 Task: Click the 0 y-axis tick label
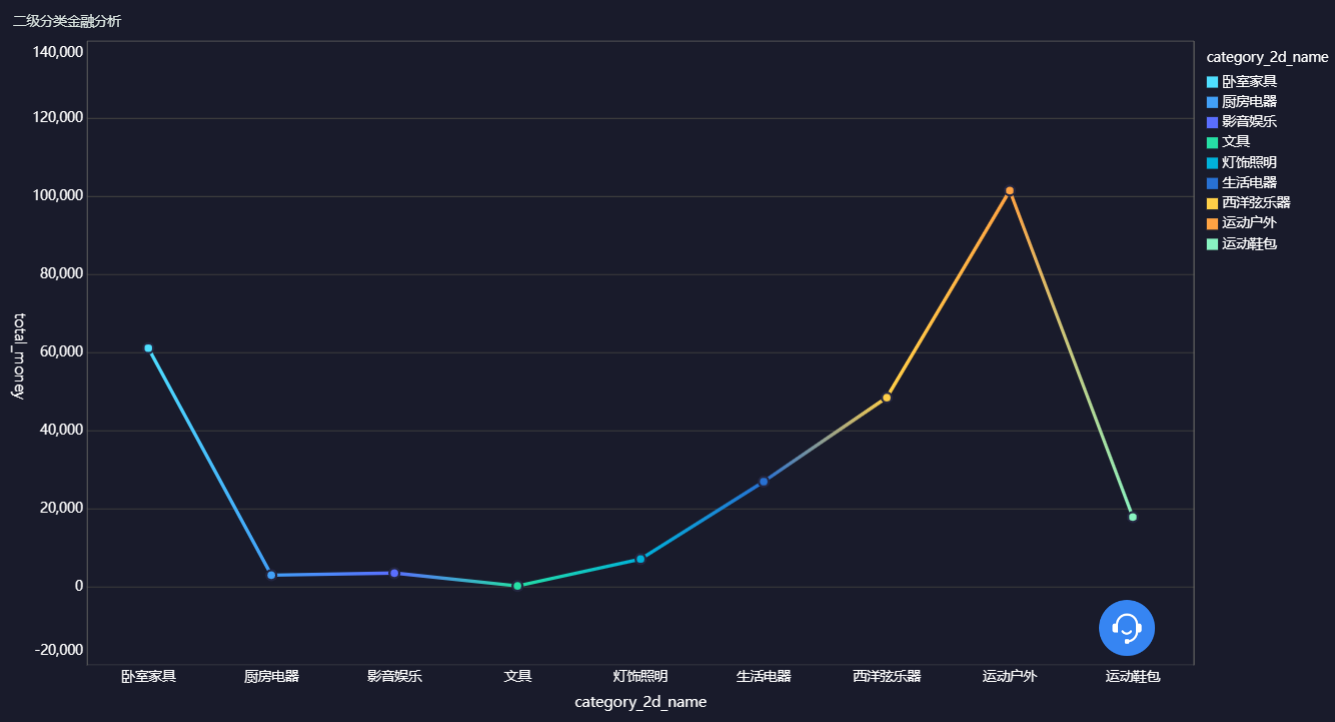click(79, 586)
